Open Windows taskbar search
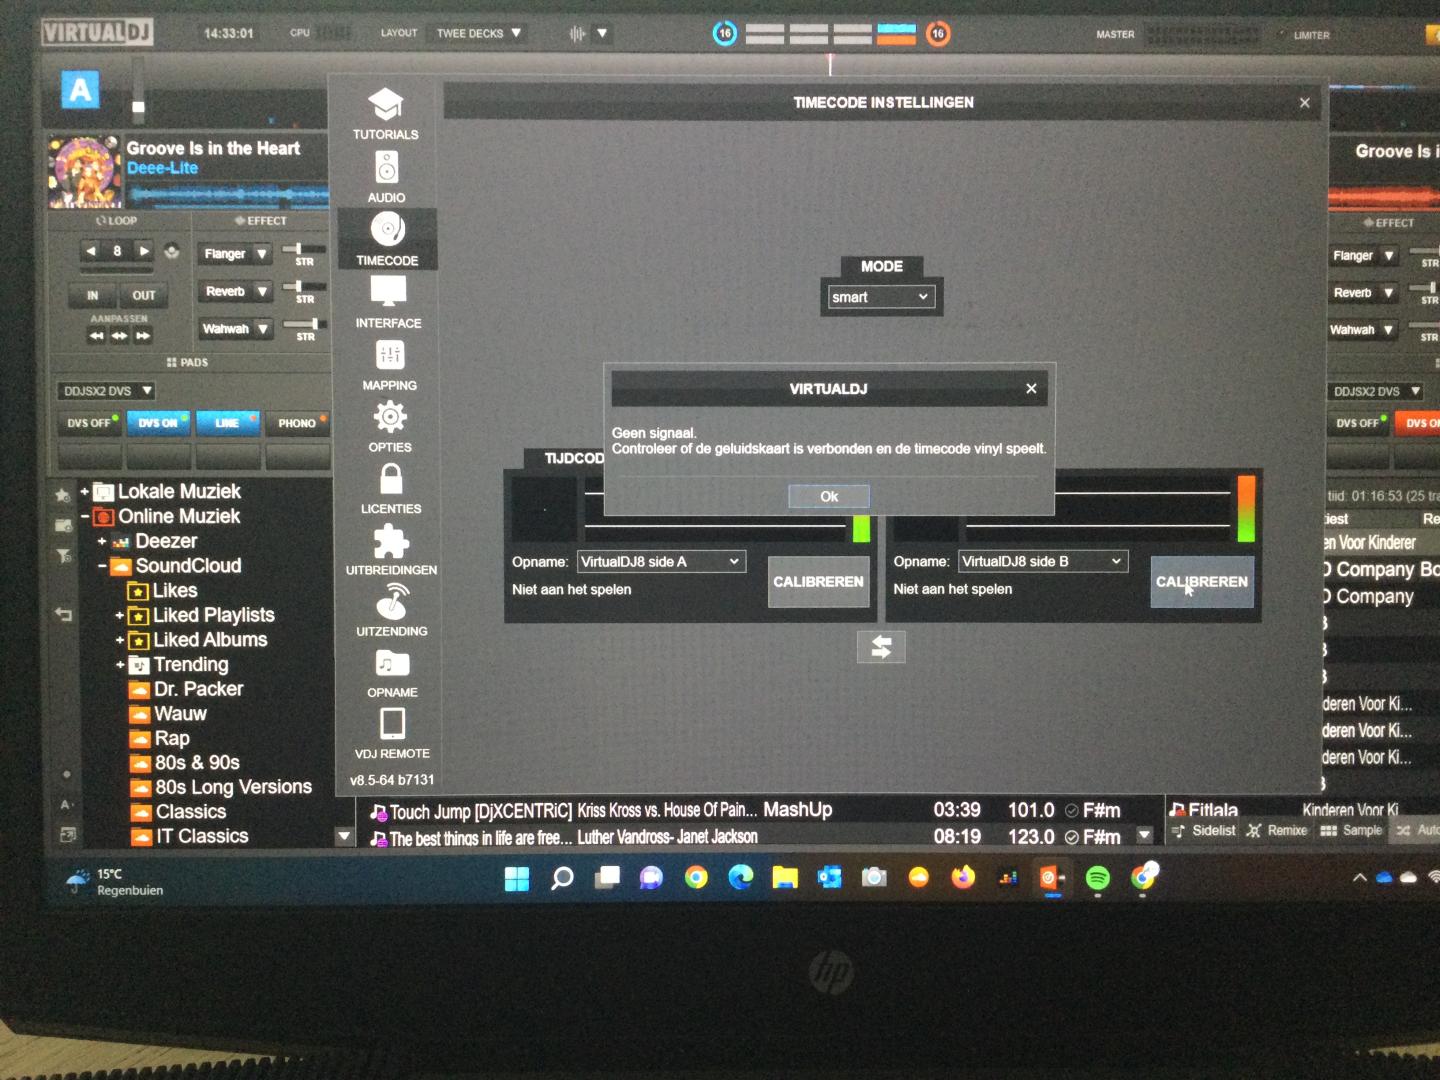The height and width of the screenshot is (1080, 1440). (562, 879)
